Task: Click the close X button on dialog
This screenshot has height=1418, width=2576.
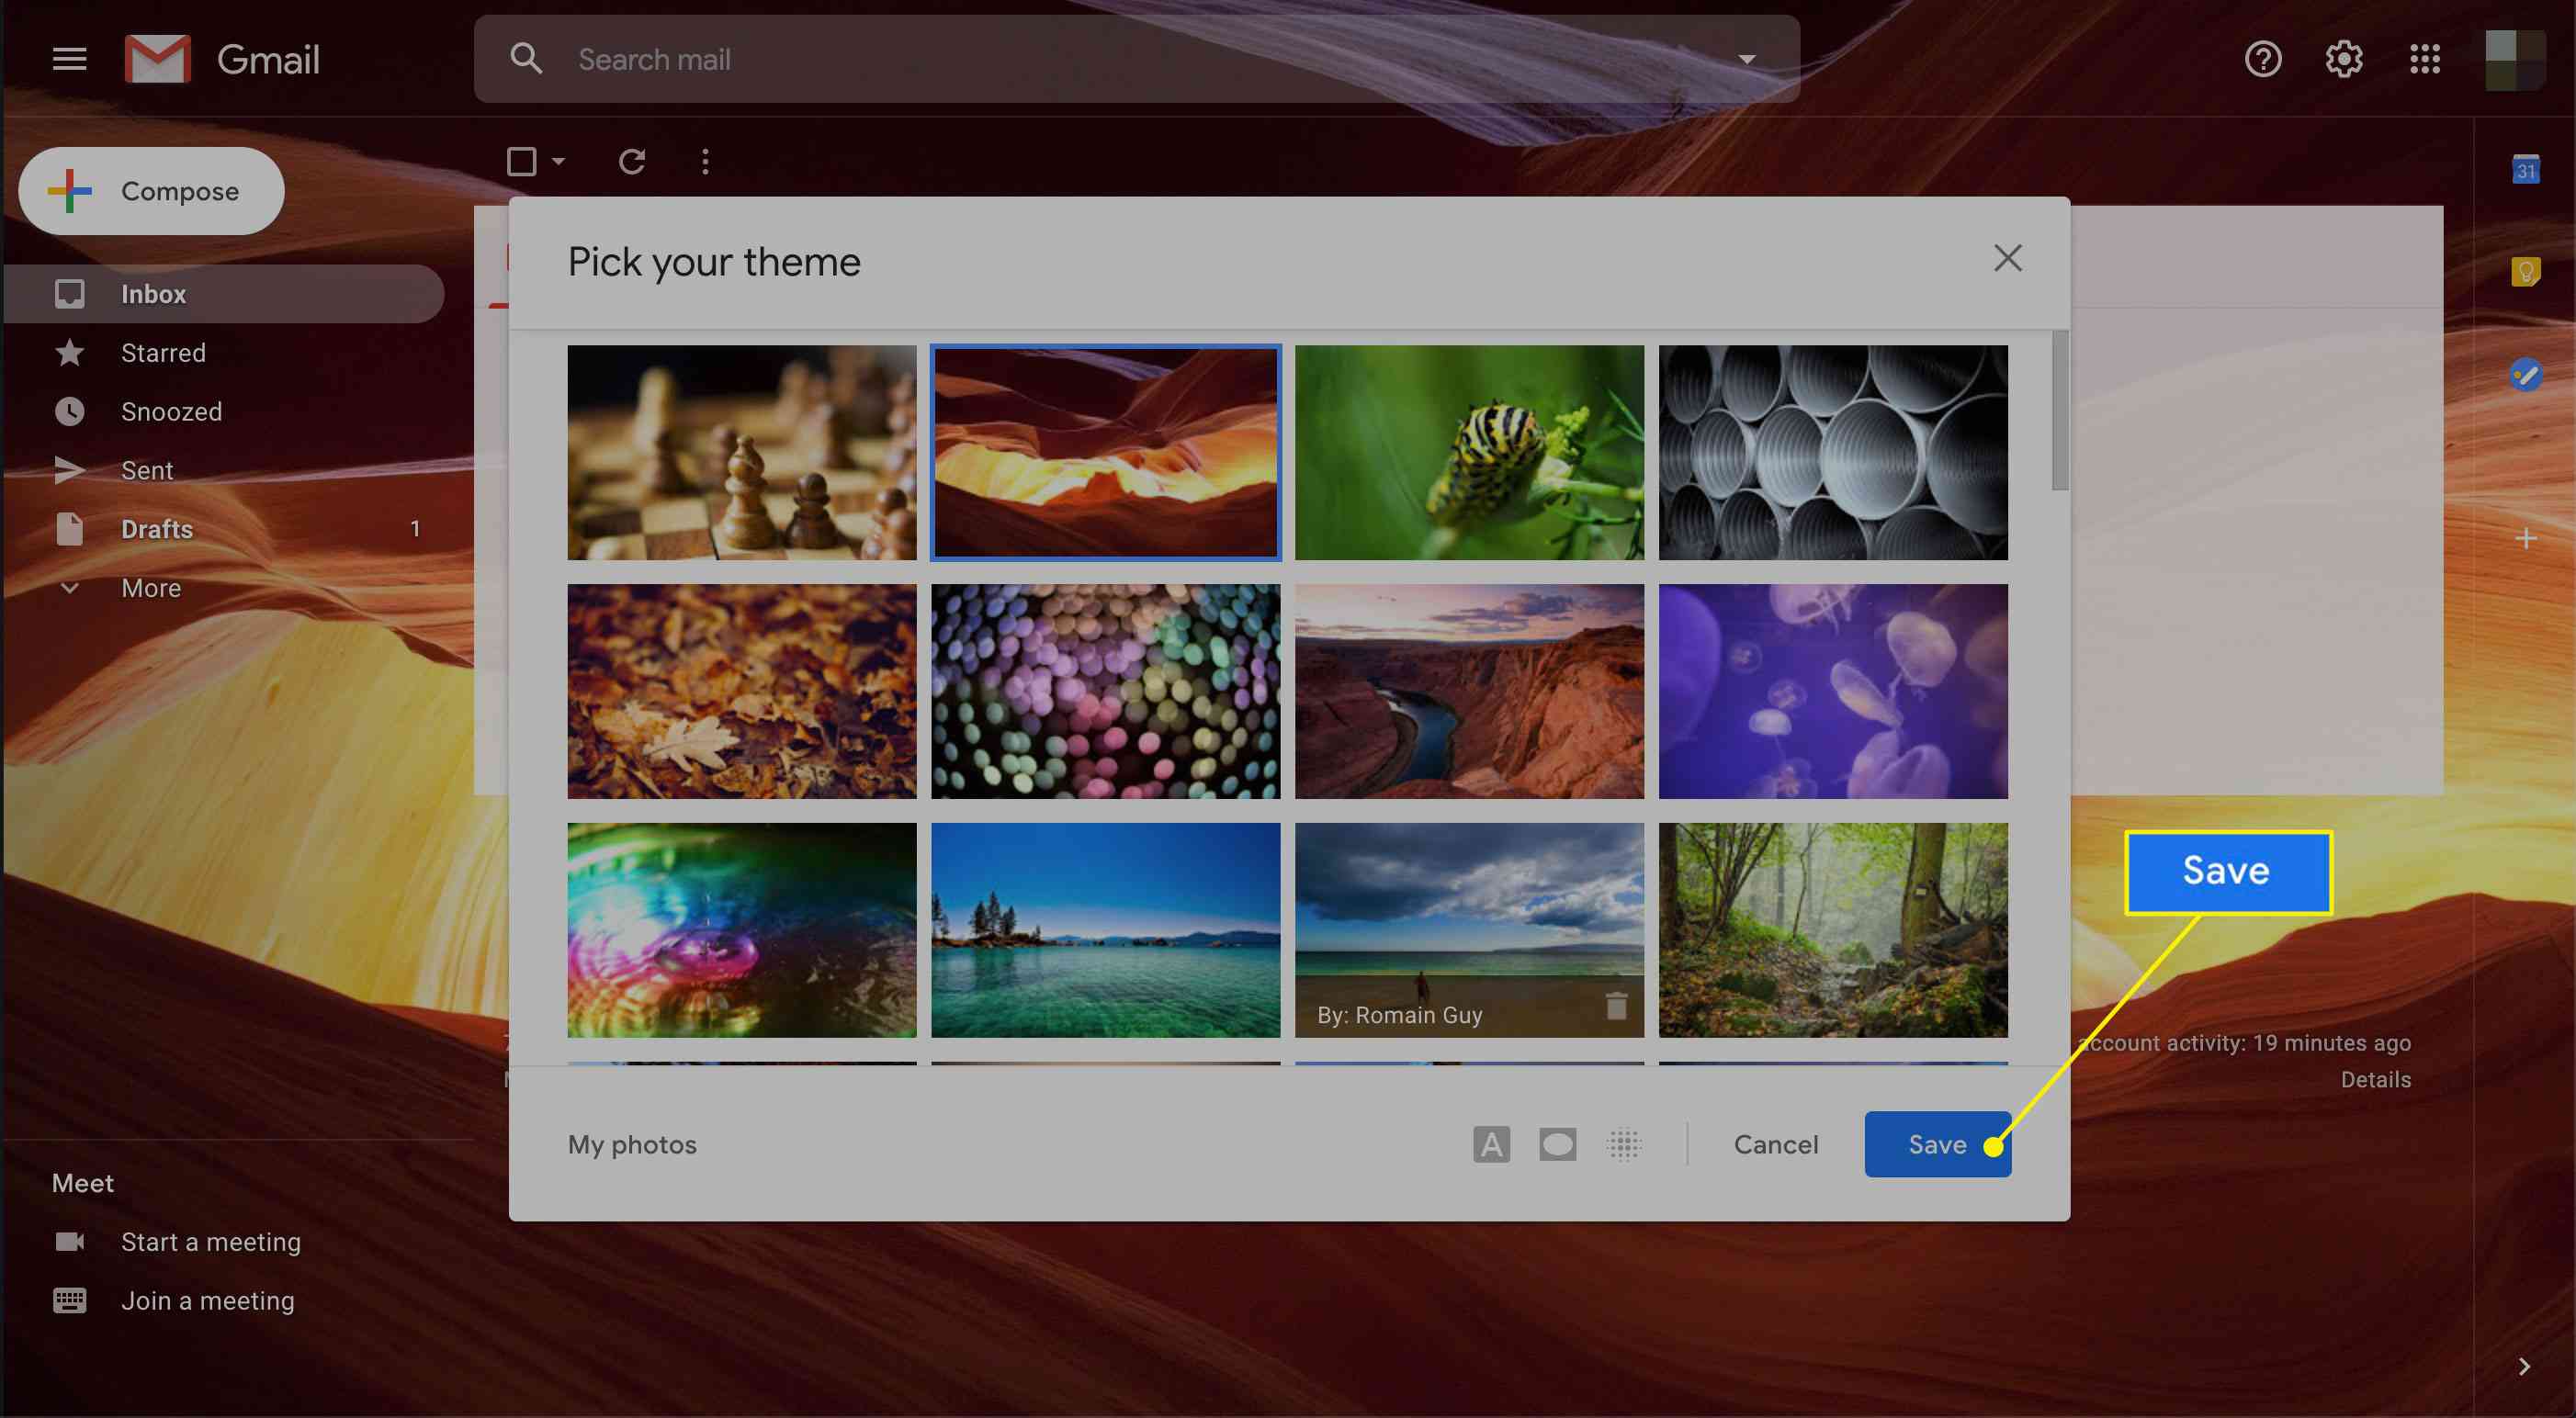Action: coord(2006,260)
